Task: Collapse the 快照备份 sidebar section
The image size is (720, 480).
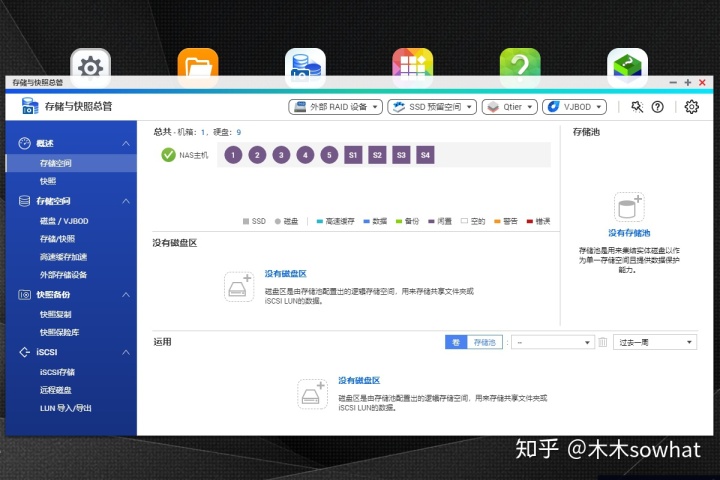Action: [126, 295]
